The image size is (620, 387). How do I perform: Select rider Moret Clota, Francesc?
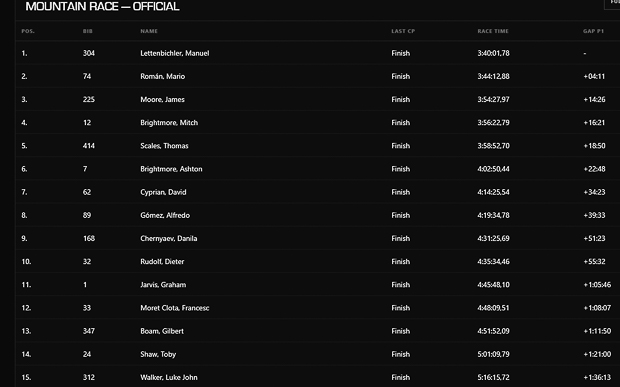174,308
